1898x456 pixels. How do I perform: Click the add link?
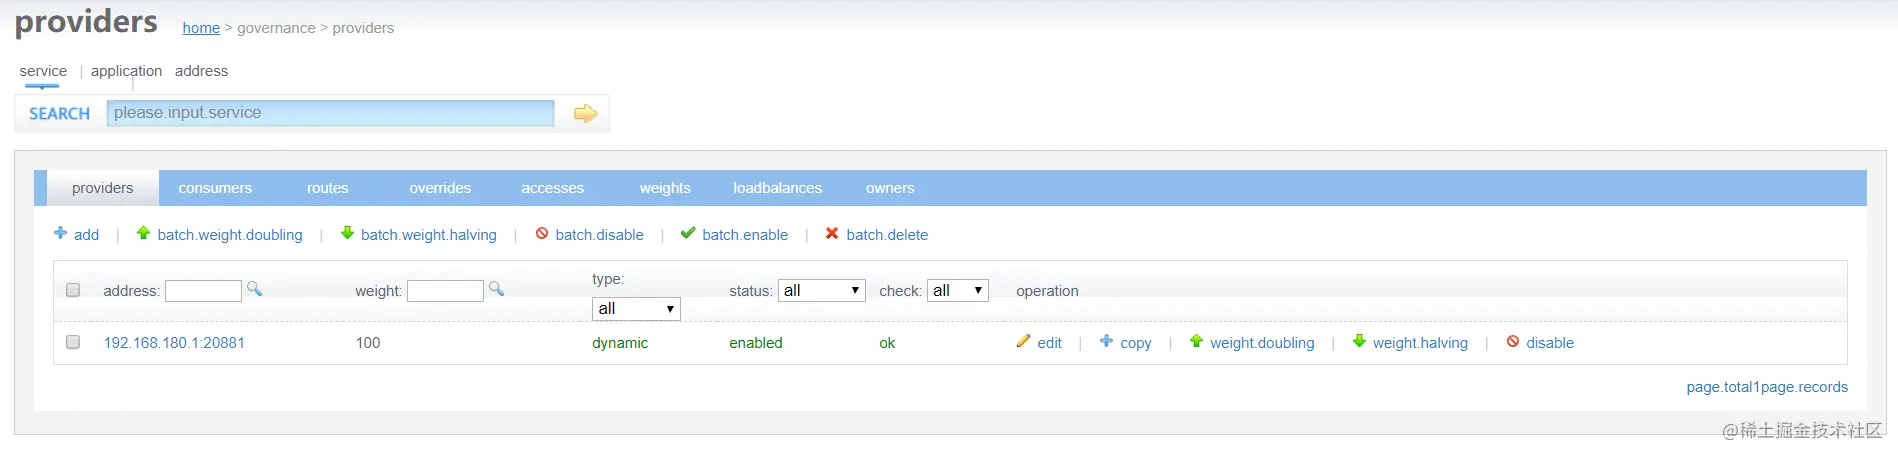click(86, 234)
